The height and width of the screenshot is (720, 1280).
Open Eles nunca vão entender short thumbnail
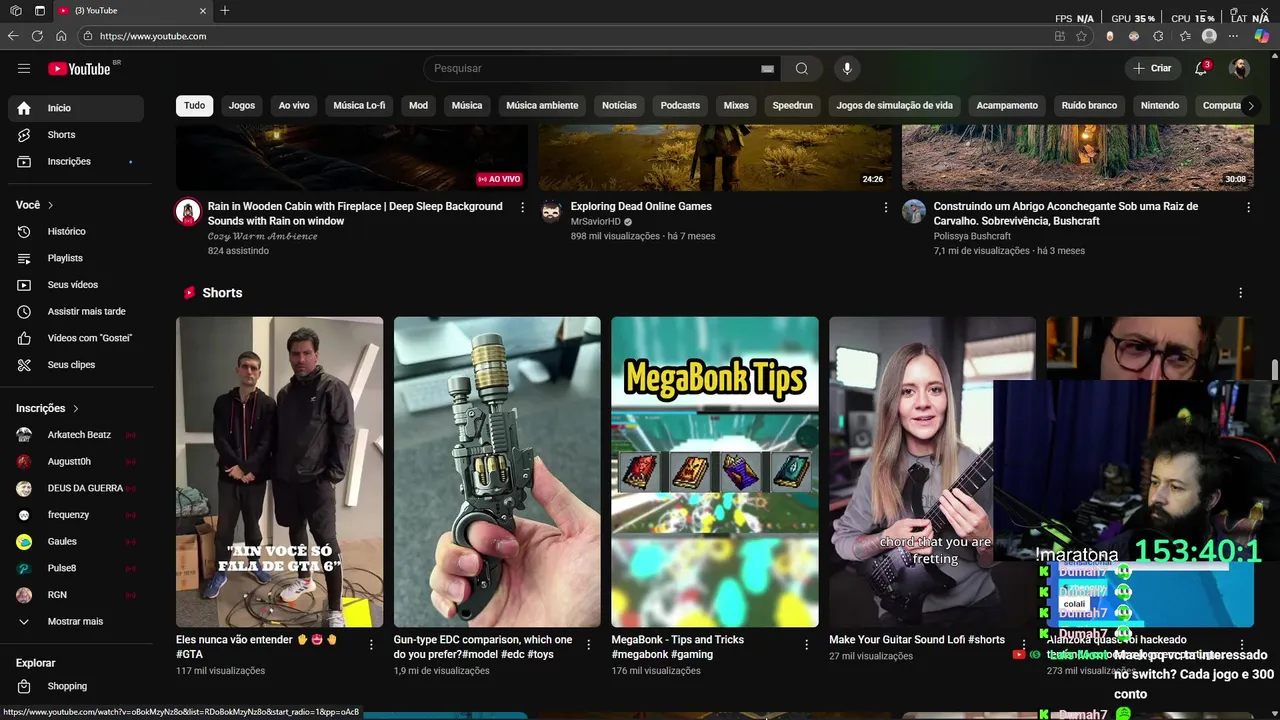tap(280, 472)
